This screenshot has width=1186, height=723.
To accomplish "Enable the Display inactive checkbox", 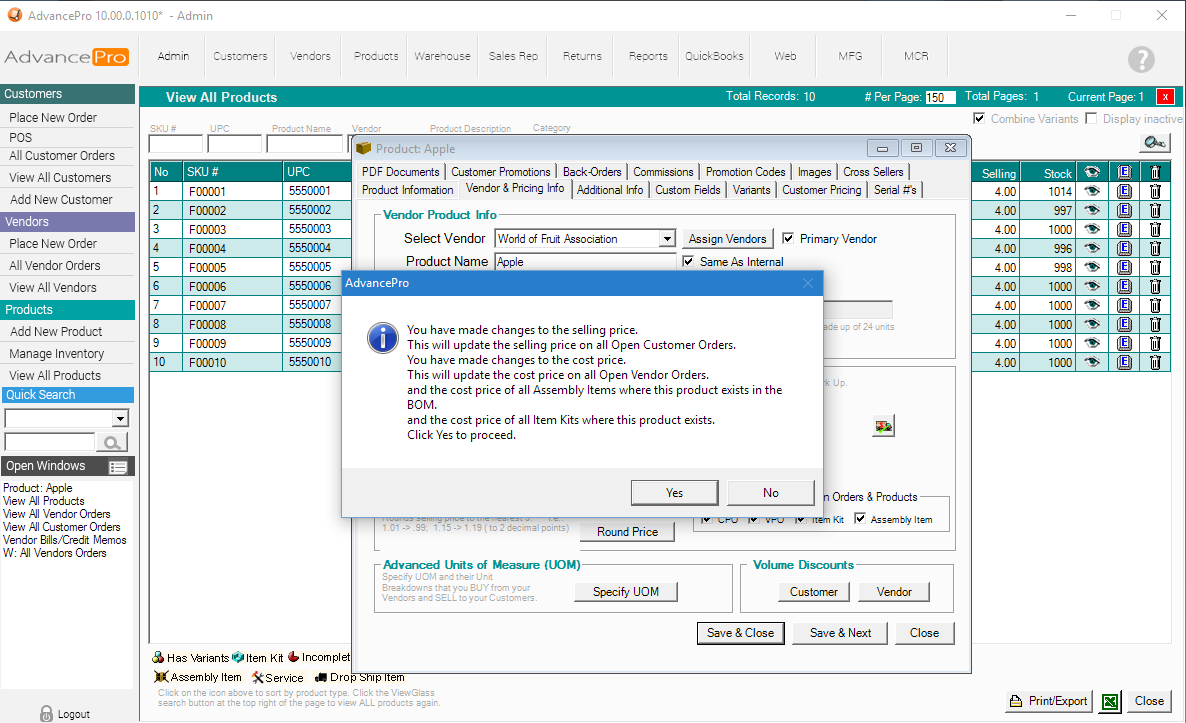I will [1092, 119].
